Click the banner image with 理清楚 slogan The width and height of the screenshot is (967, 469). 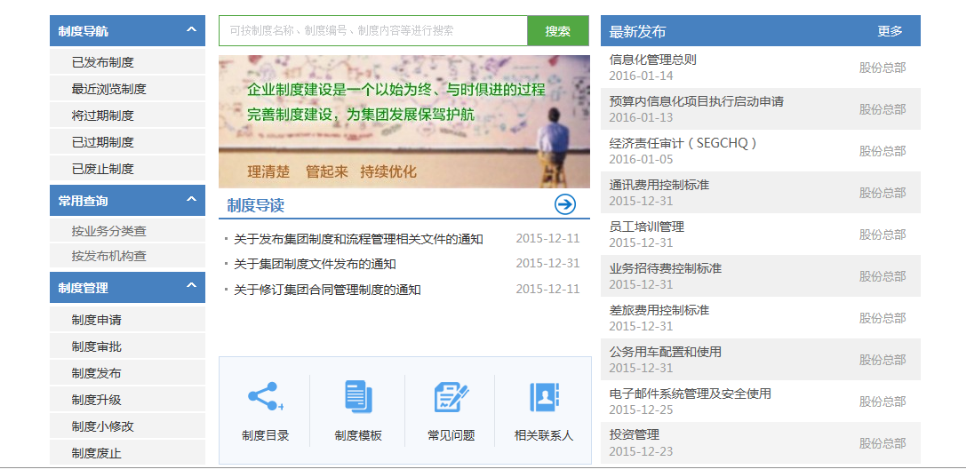[404, 121]
